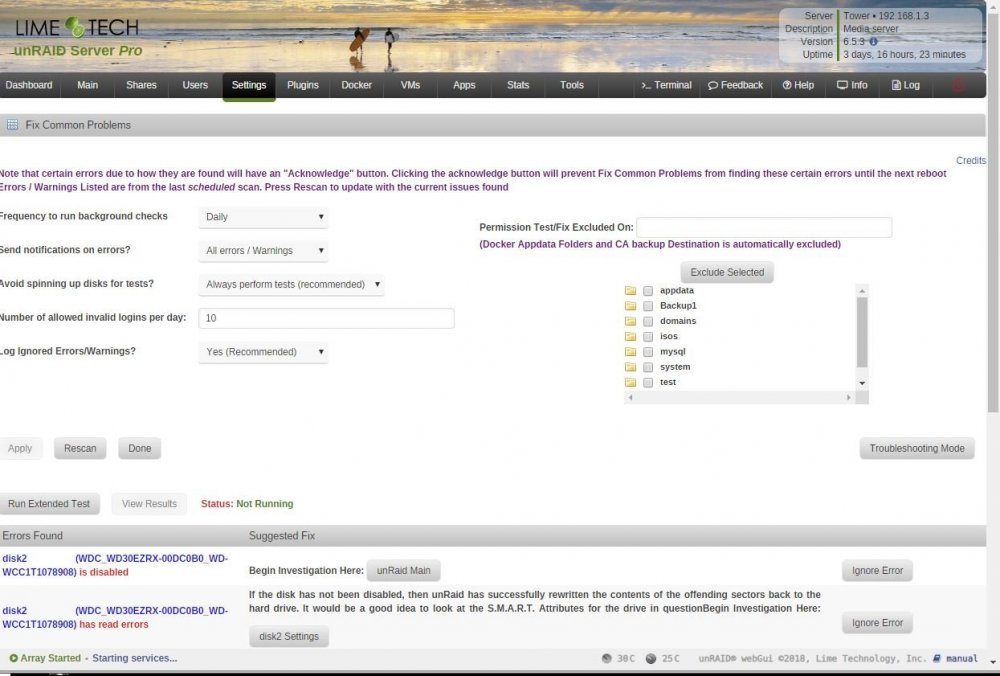Open the system Log
1000x676 pixels.
(x=906, y=85)
